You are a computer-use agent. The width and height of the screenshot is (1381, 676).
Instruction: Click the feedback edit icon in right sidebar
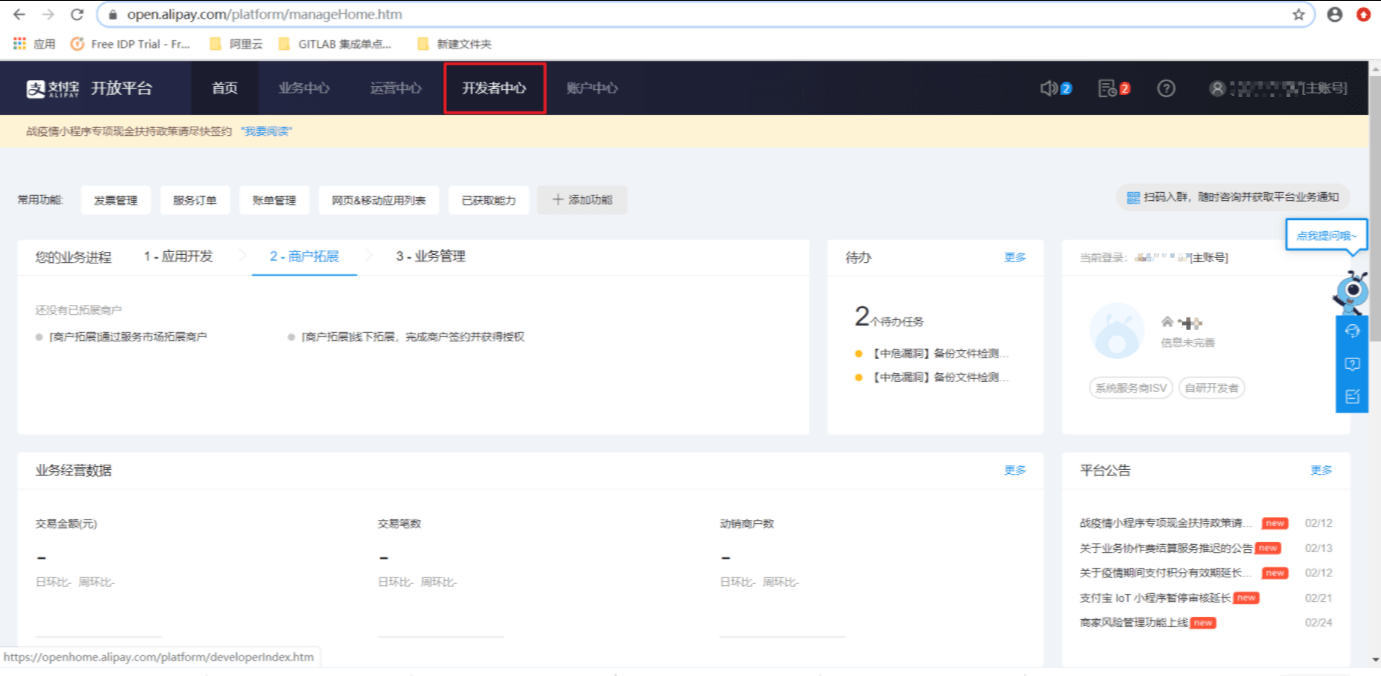point(1352,396)
